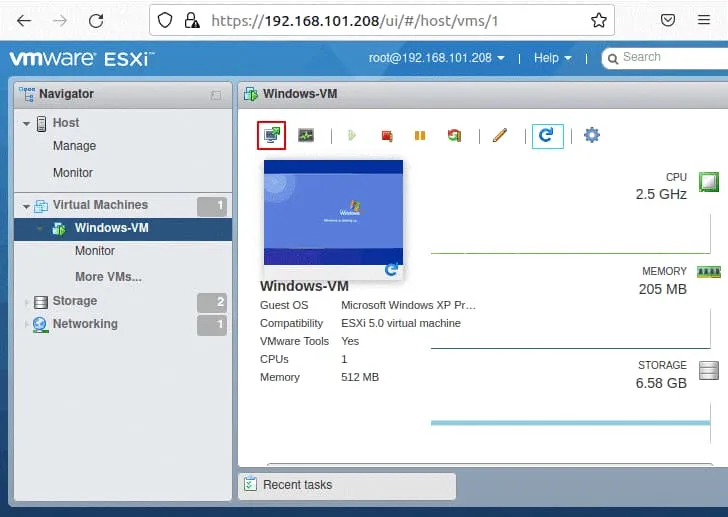Expand the Networking tree node
Screen dimensions: 728x517
[x=27, y=324]
